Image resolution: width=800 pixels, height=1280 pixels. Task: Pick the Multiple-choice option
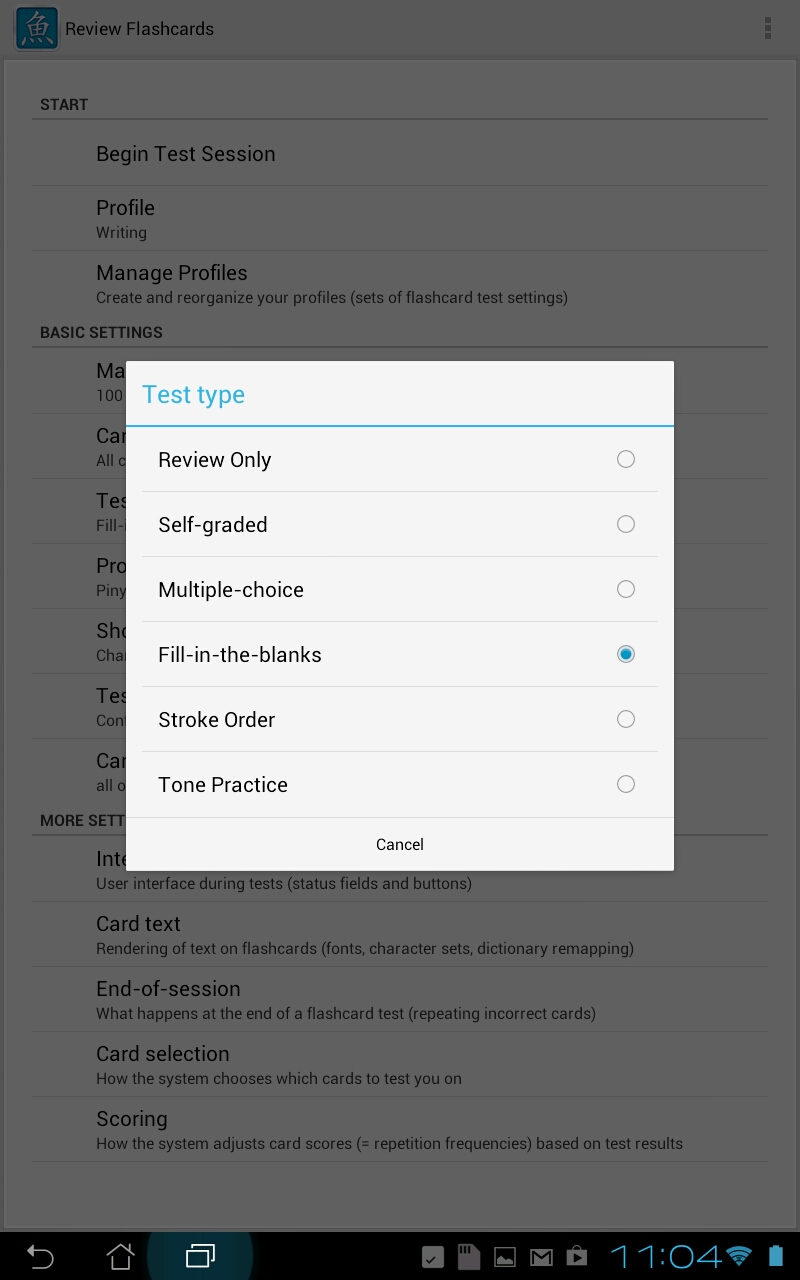[x=400, y=589]
